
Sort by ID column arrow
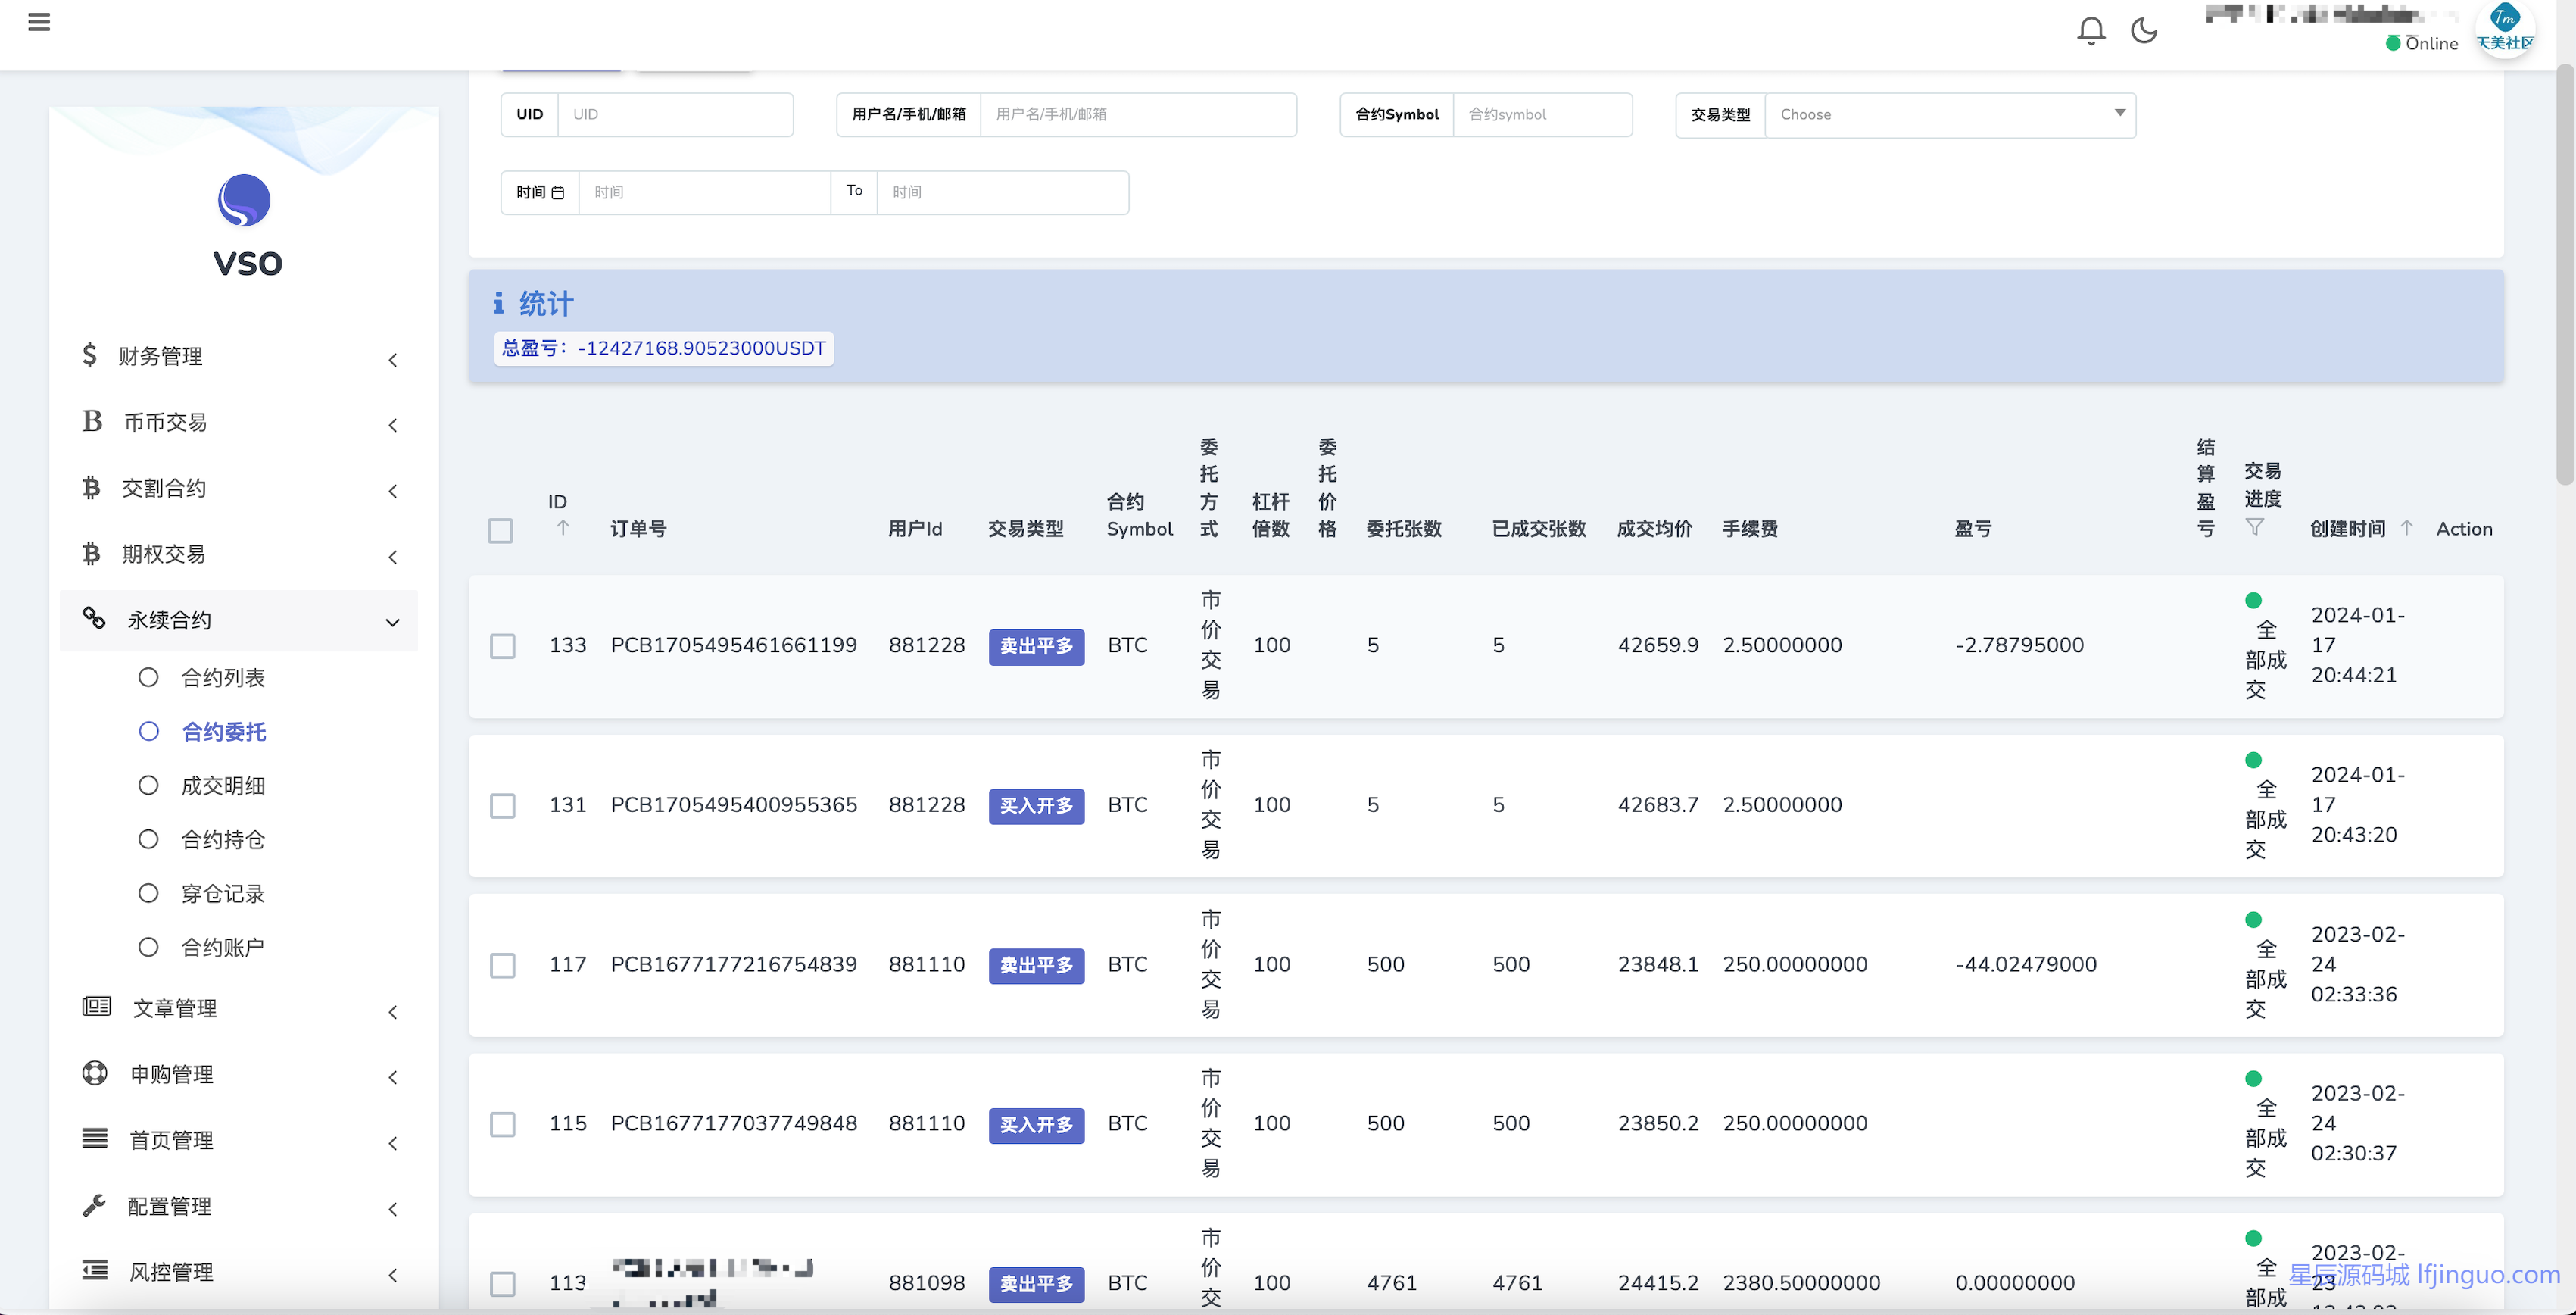(563, 528)
